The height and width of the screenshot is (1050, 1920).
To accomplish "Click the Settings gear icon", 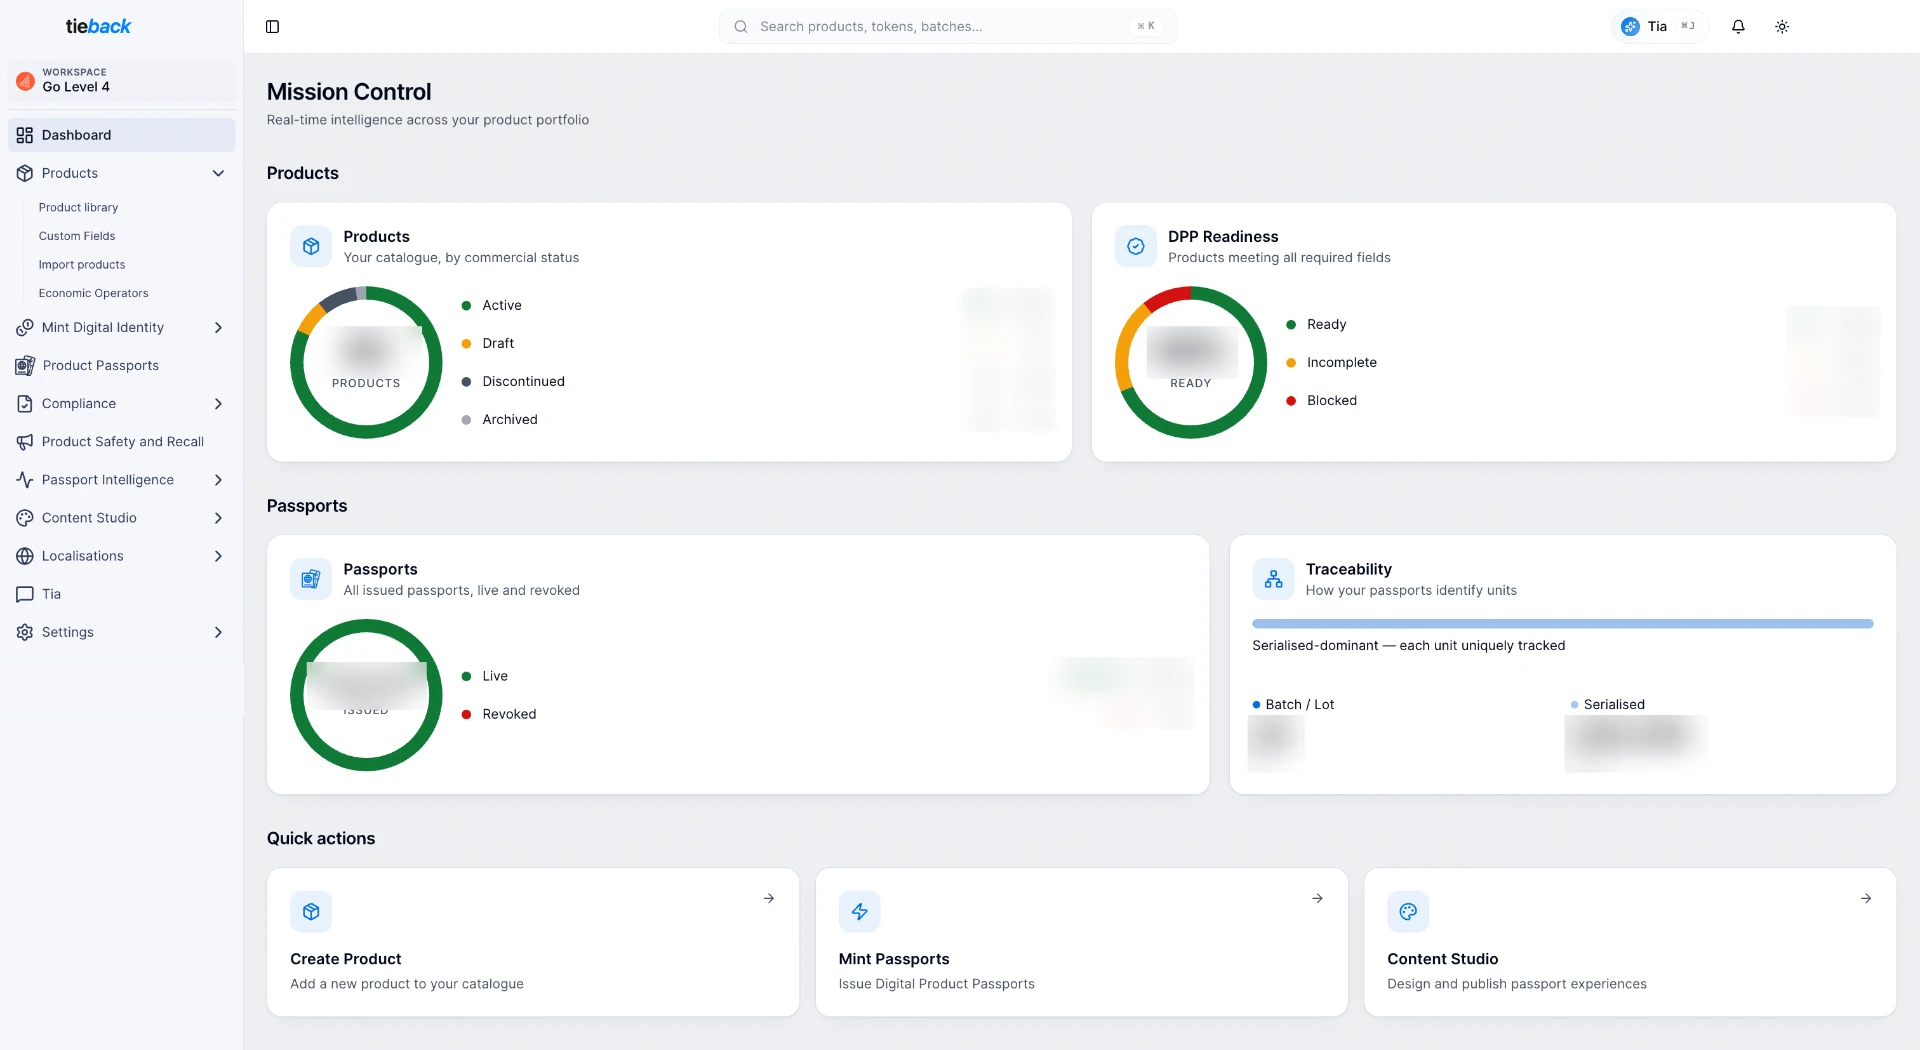I will [x=25, y=632].
